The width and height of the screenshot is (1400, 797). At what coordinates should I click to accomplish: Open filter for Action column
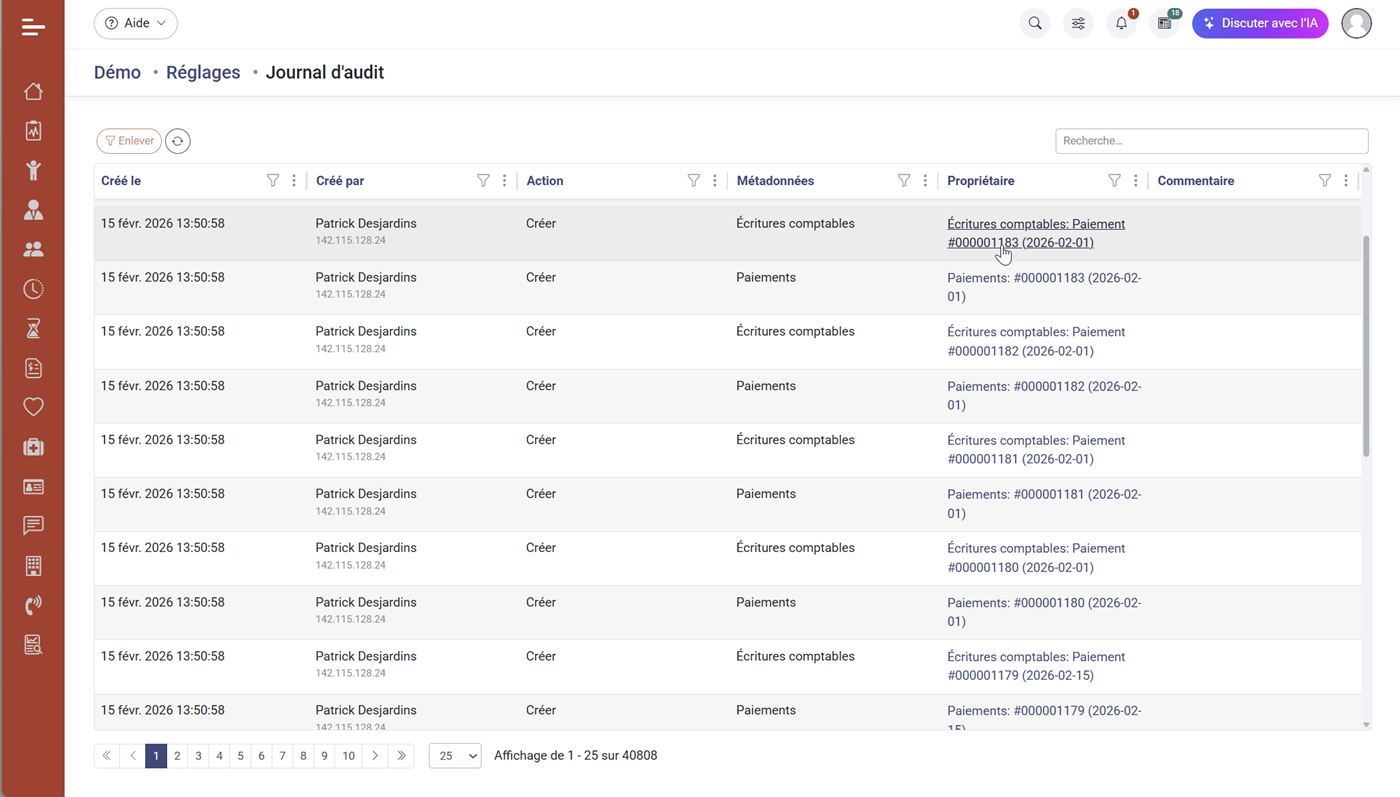[x=693, y=181]
